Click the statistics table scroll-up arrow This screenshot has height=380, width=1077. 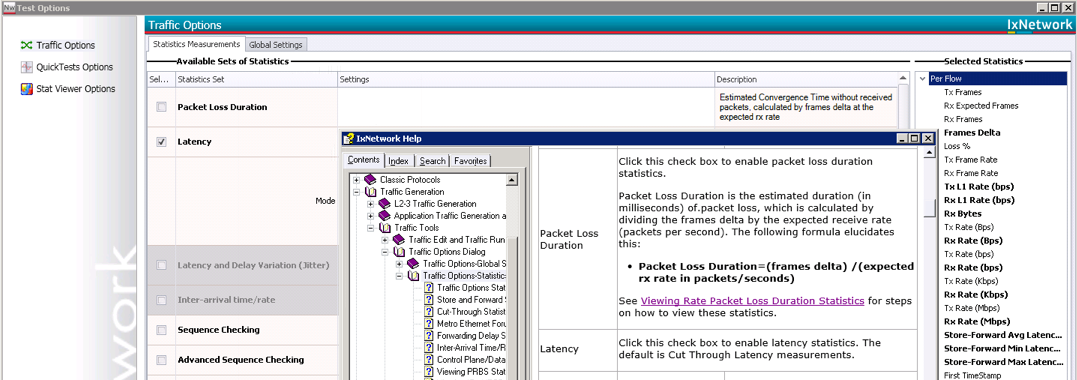(x=903, y=80)
